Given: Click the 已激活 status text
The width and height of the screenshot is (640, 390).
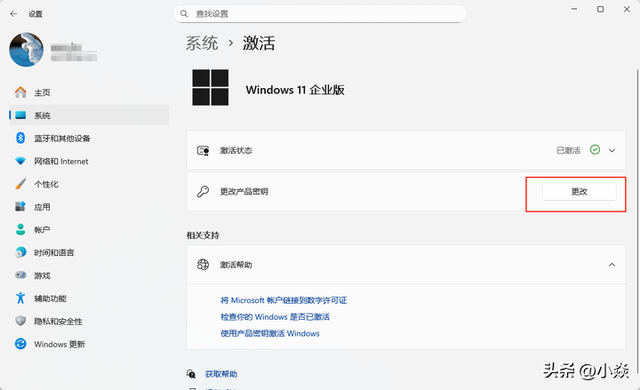Looking at the screenshot, I should pyautogui.click(x=568, y=151).
